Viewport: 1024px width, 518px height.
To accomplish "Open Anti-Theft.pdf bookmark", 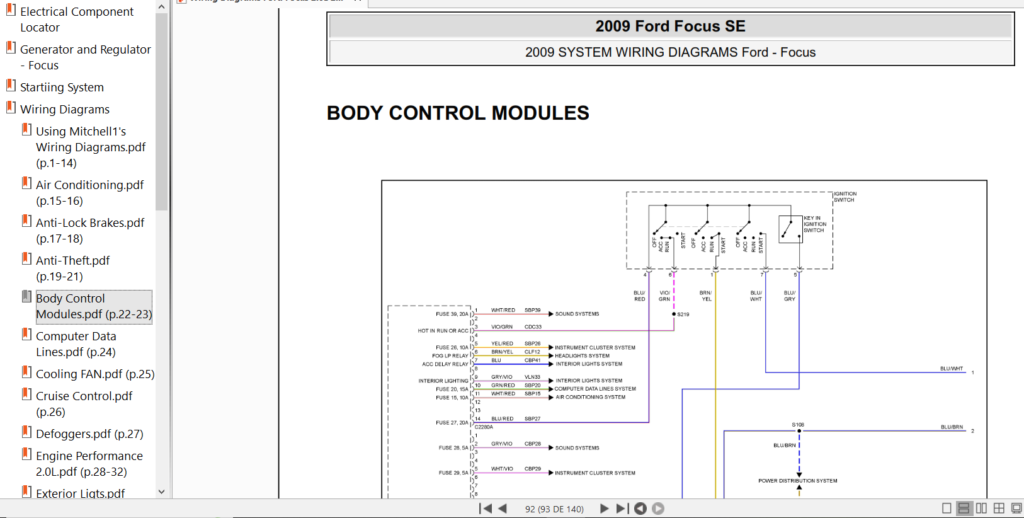I will [72, 268].
